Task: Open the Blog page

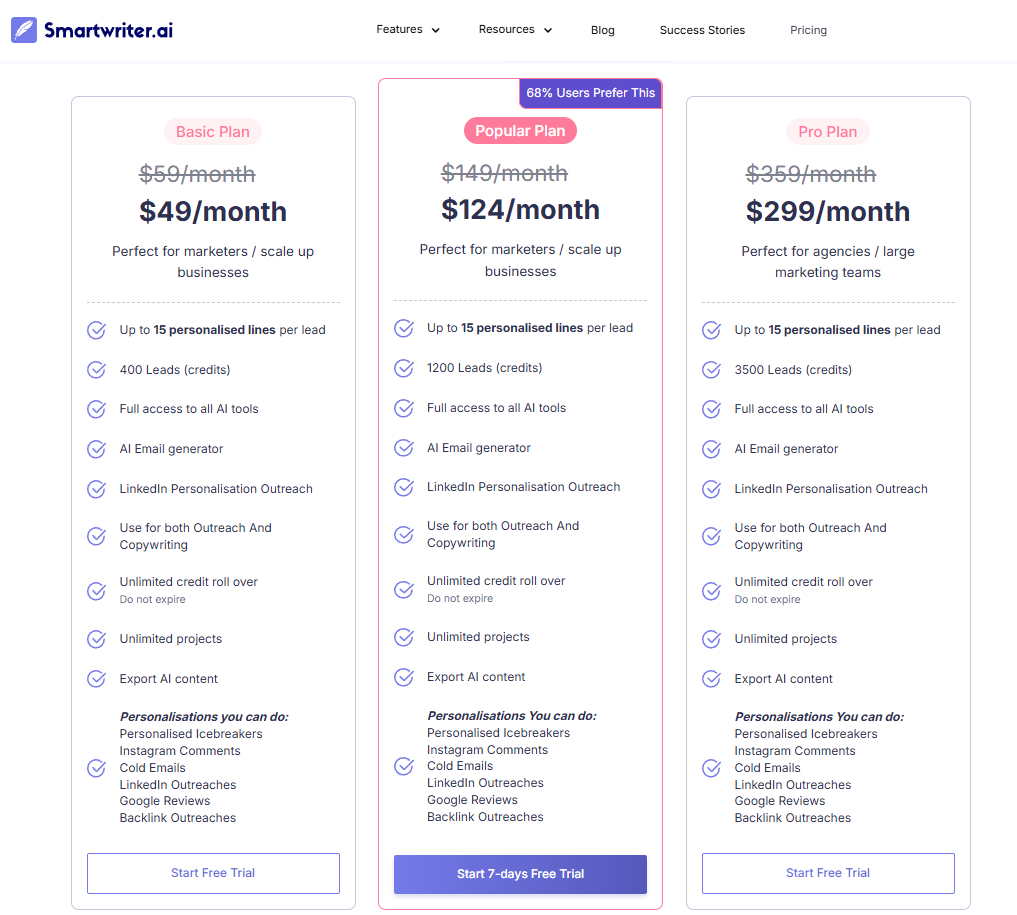Action: (x=603, y=30)
